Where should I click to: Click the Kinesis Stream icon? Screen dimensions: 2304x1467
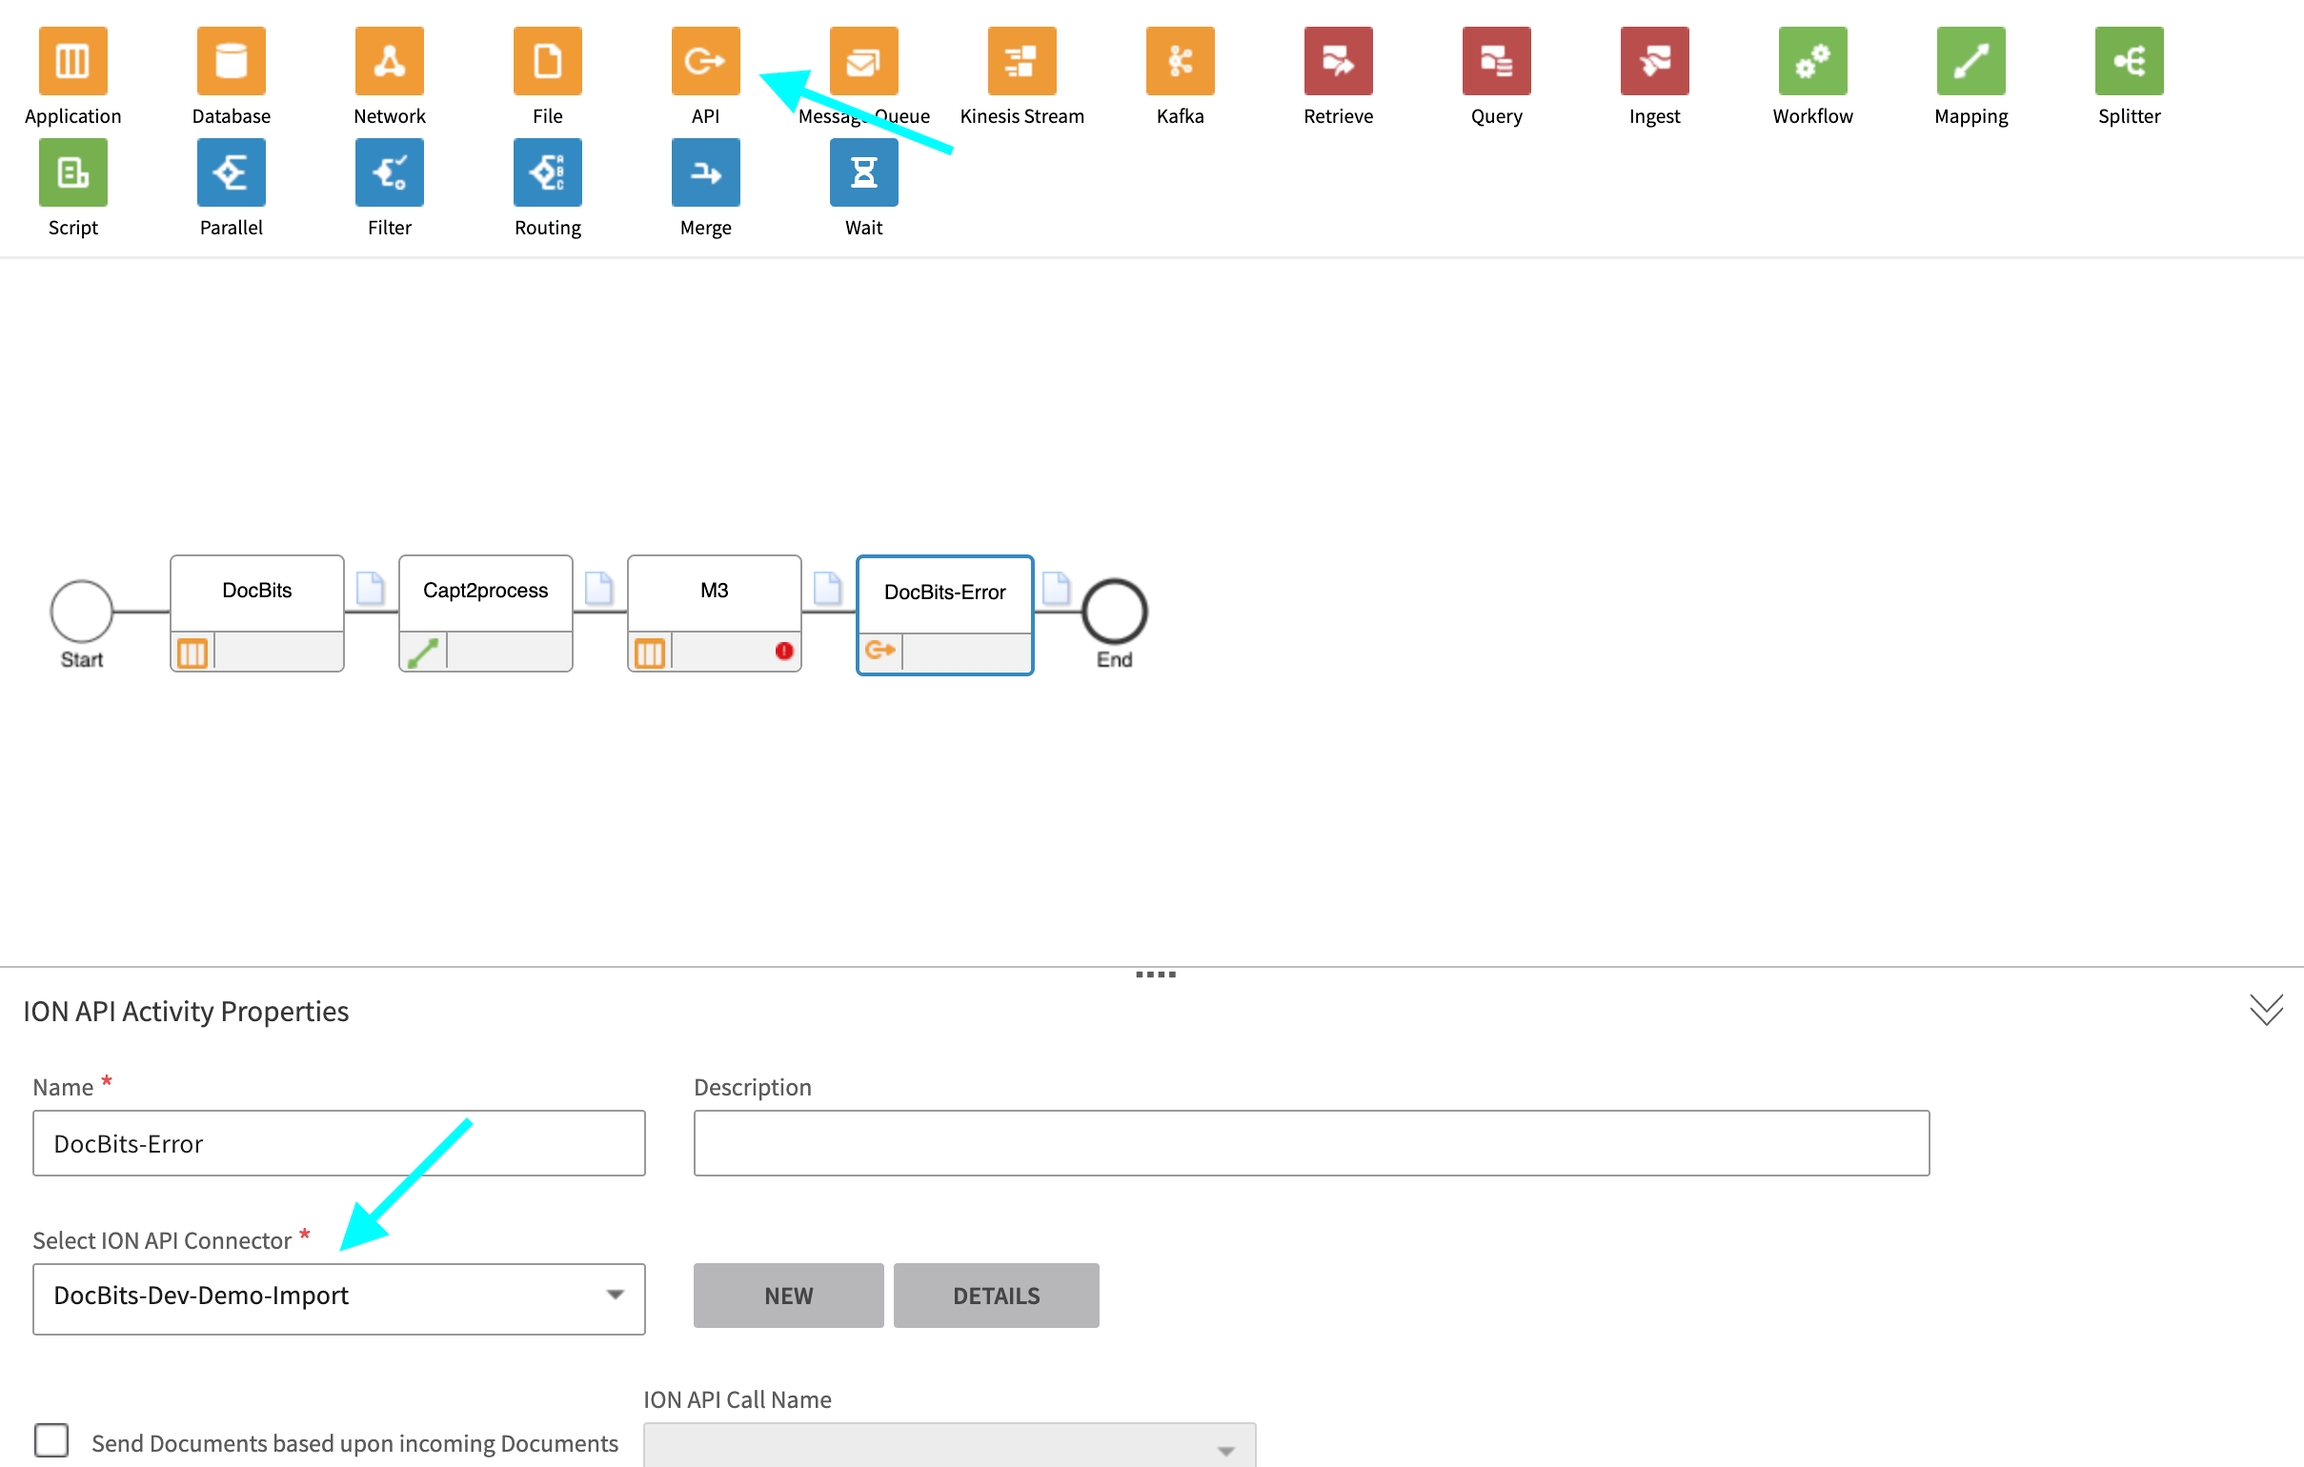coord(1021,62)
